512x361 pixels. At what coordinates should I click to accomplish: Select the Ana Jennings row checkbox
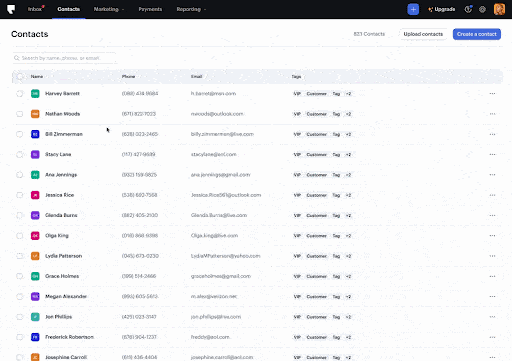(20, 175)
